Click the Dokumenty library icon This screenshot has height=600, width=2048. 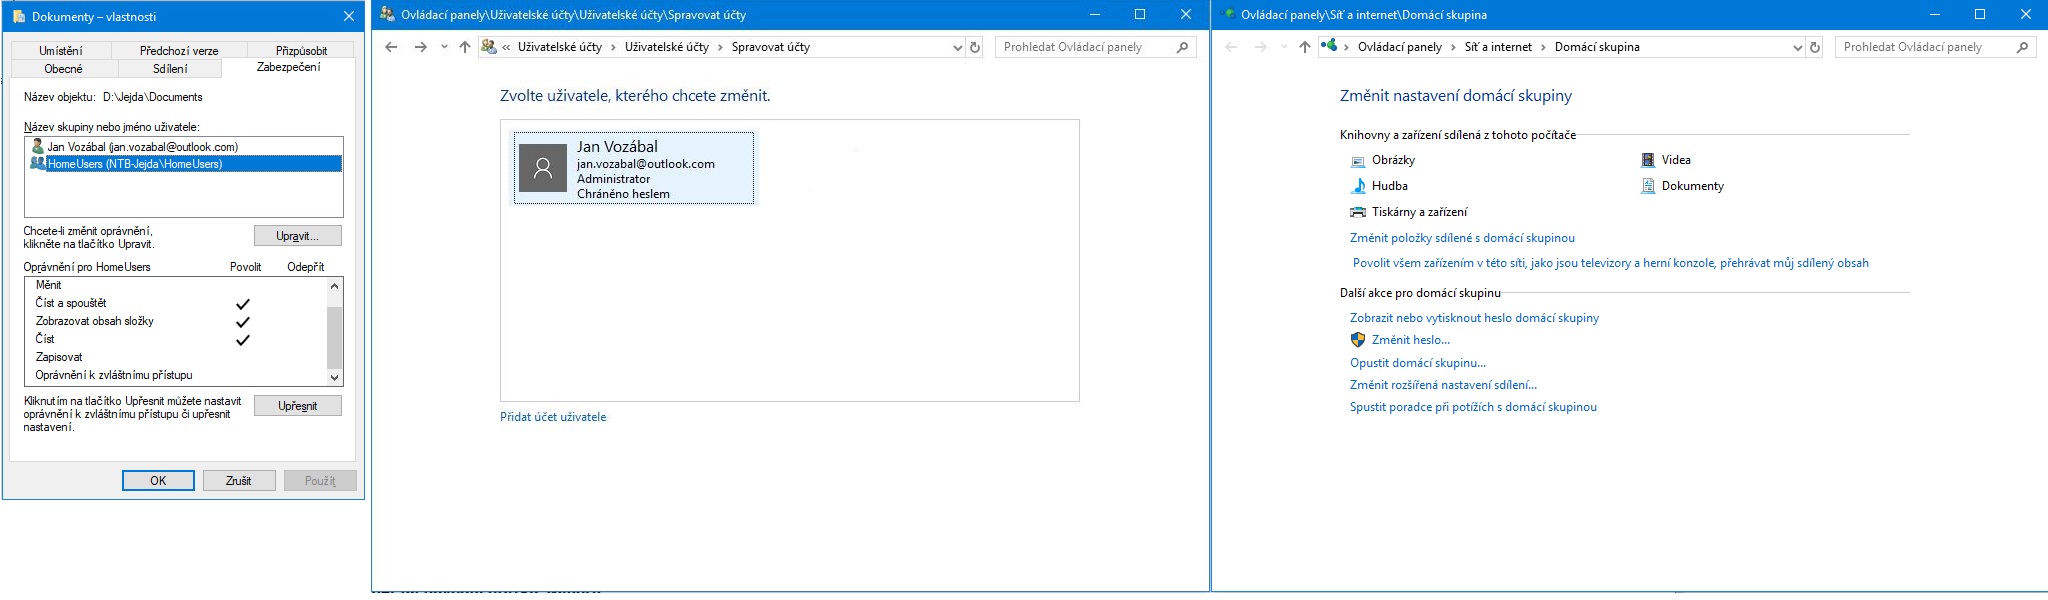1648,186
